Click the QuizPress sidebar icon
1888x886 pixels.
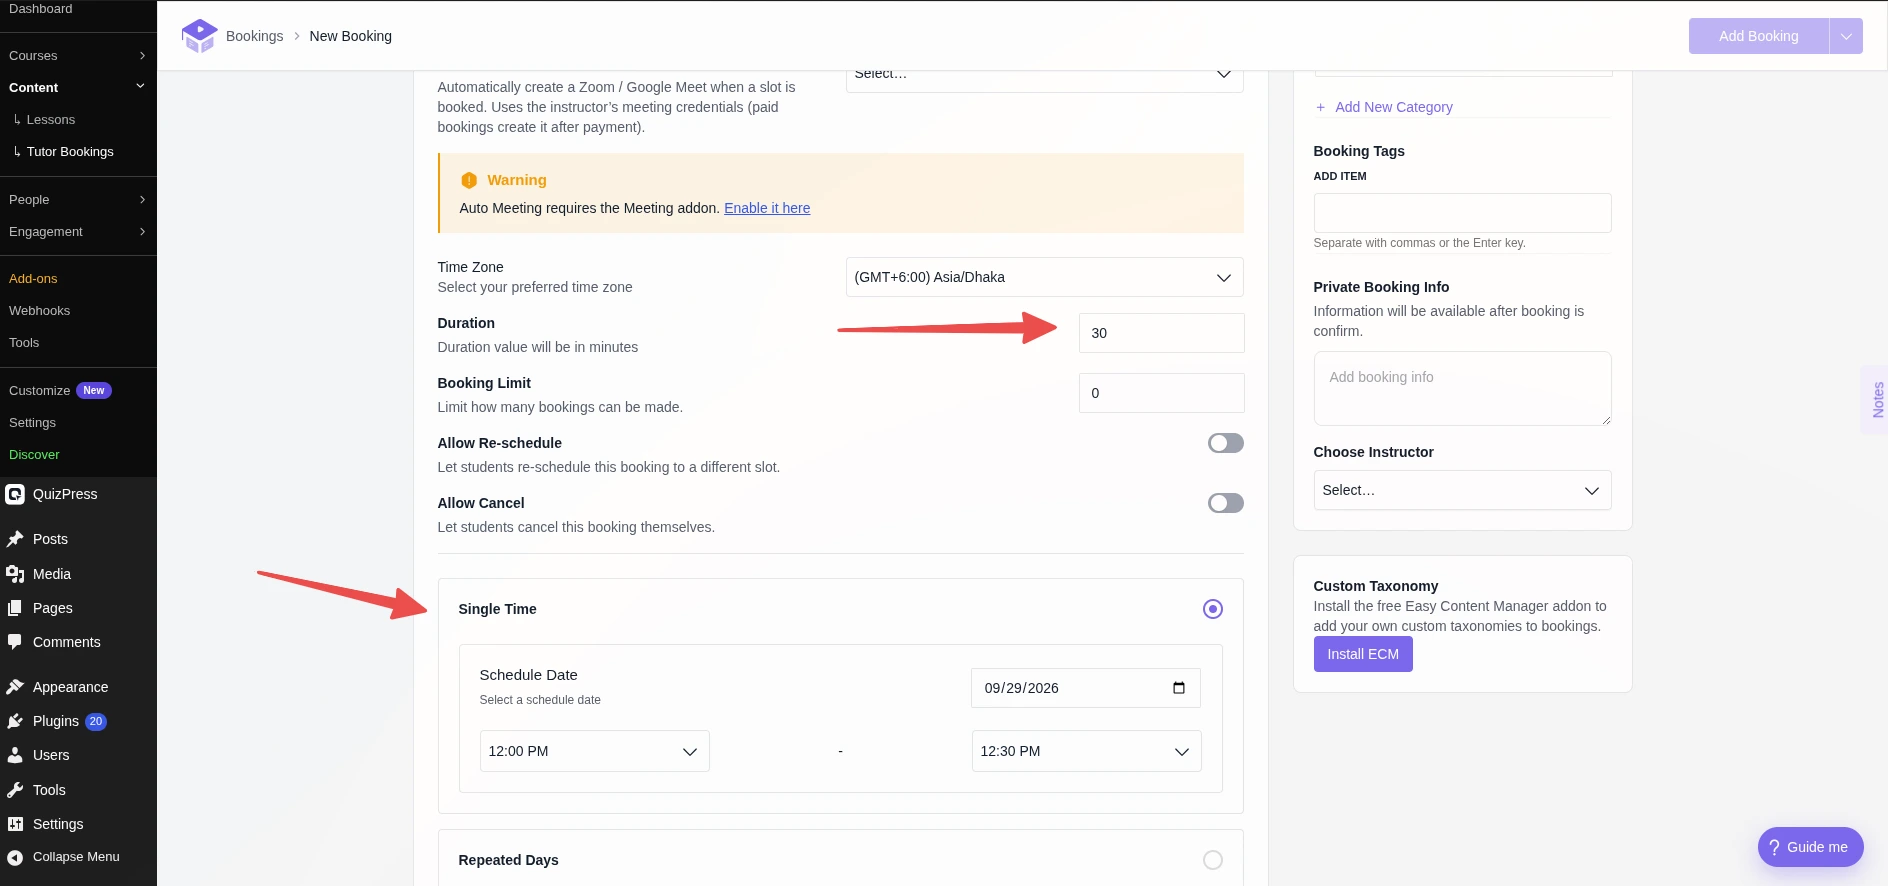pos(15,494)
